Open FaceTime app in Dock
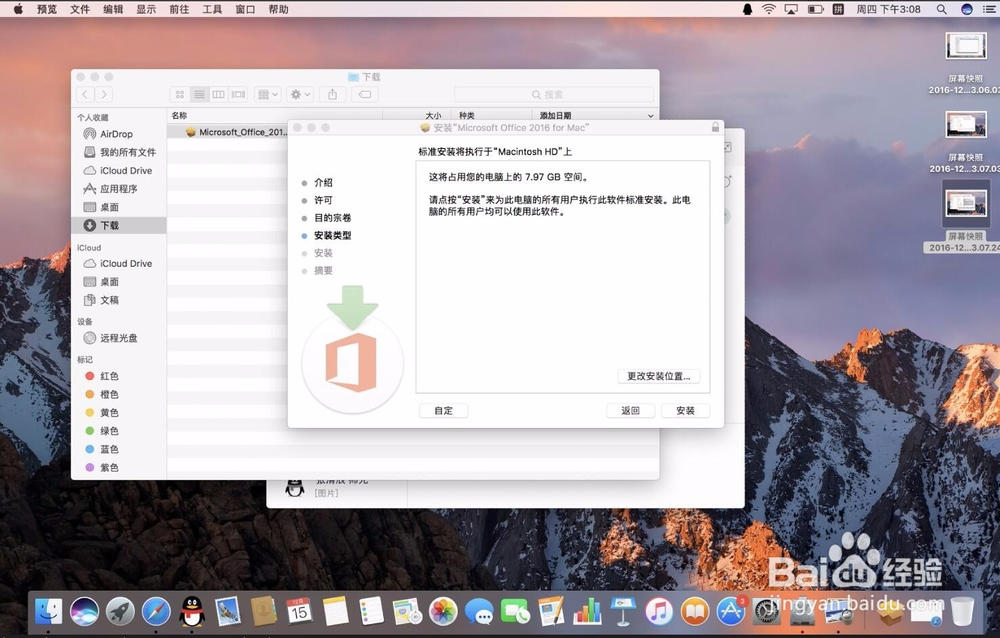The image size is (1000, 638). pyautogui.click(x=515, y=611)
